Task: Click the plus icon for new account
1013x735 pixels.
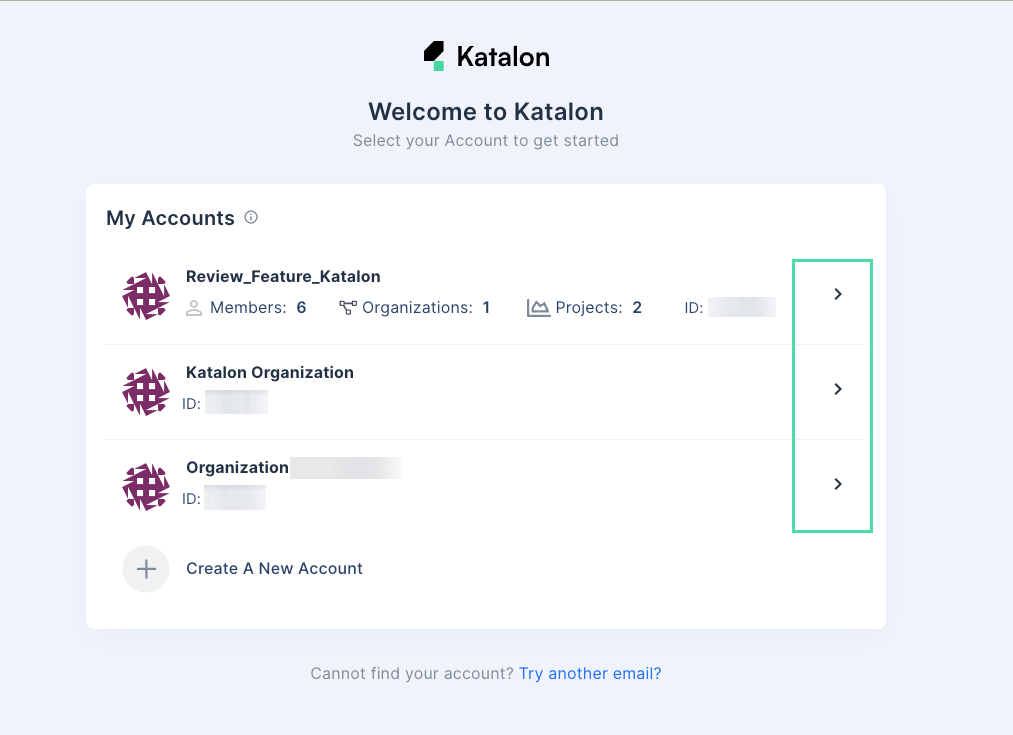Action: pos(146,568)
